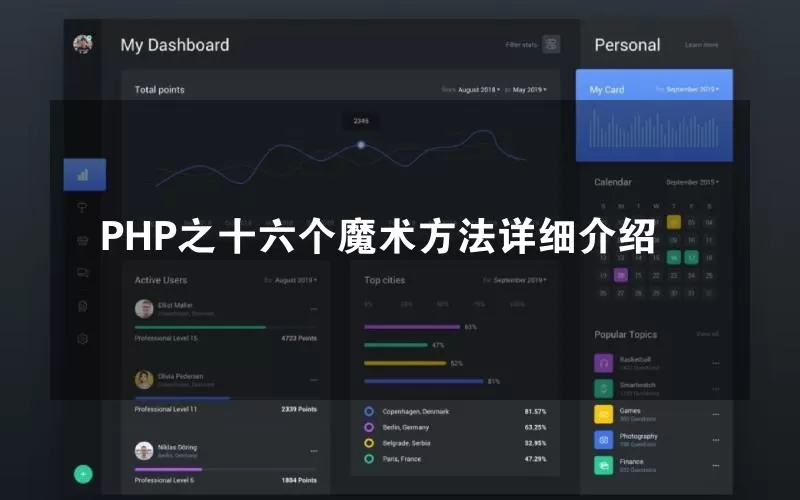Open more options for Niklas Döring
The width and height of the screenshot is (800, 500).
314,451
